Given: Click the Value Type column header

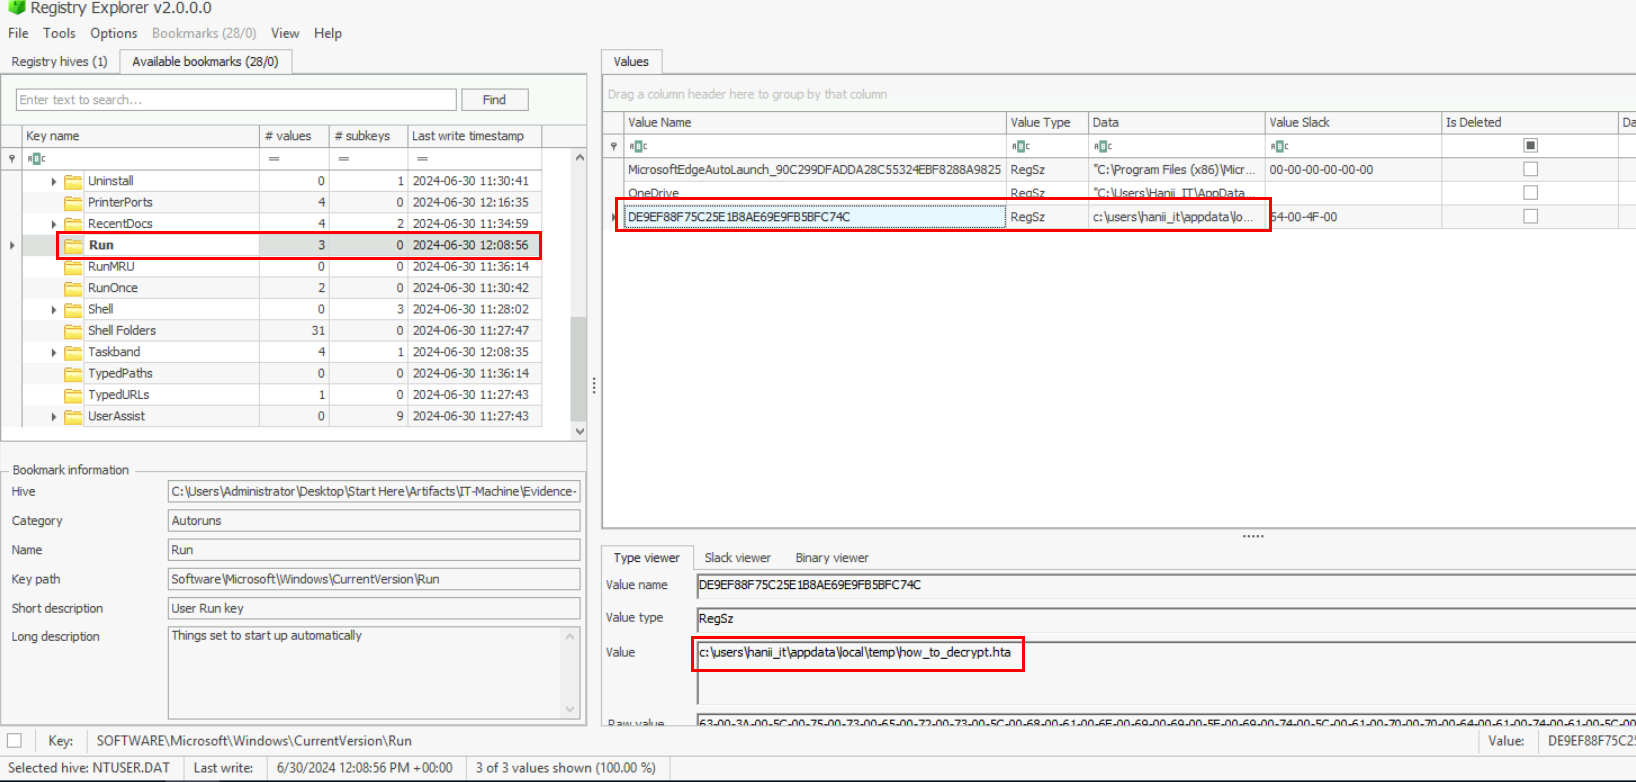Looking at the screenshot, I should (1040, 122).
